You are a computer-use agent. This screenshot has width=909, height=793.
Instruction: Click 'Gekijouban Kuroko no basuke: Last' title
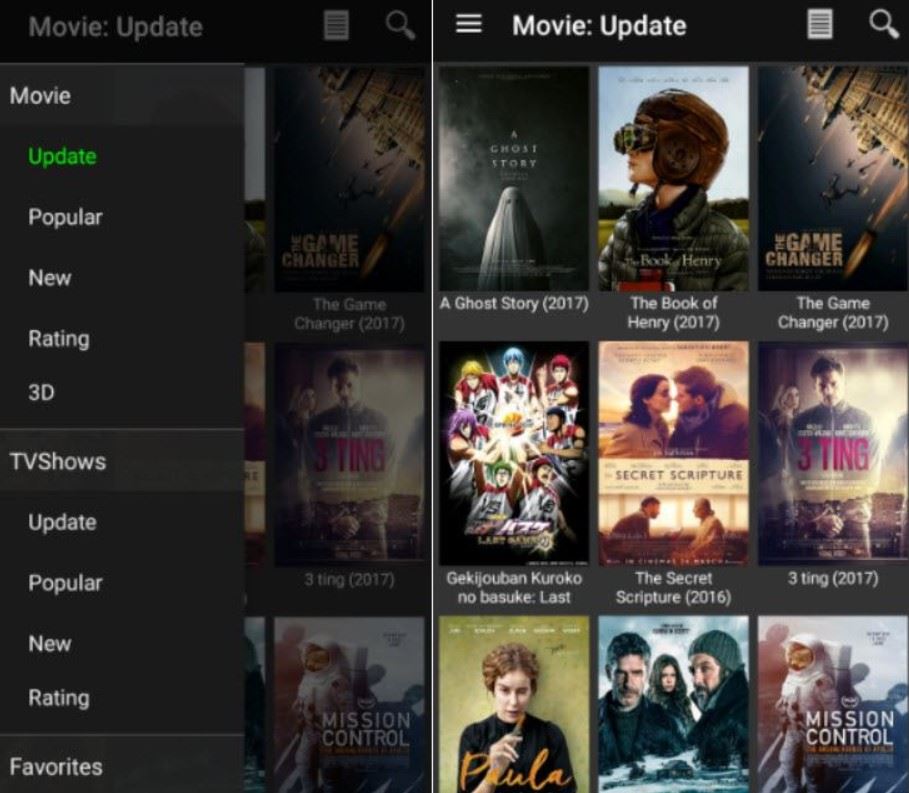click(514, 587)
